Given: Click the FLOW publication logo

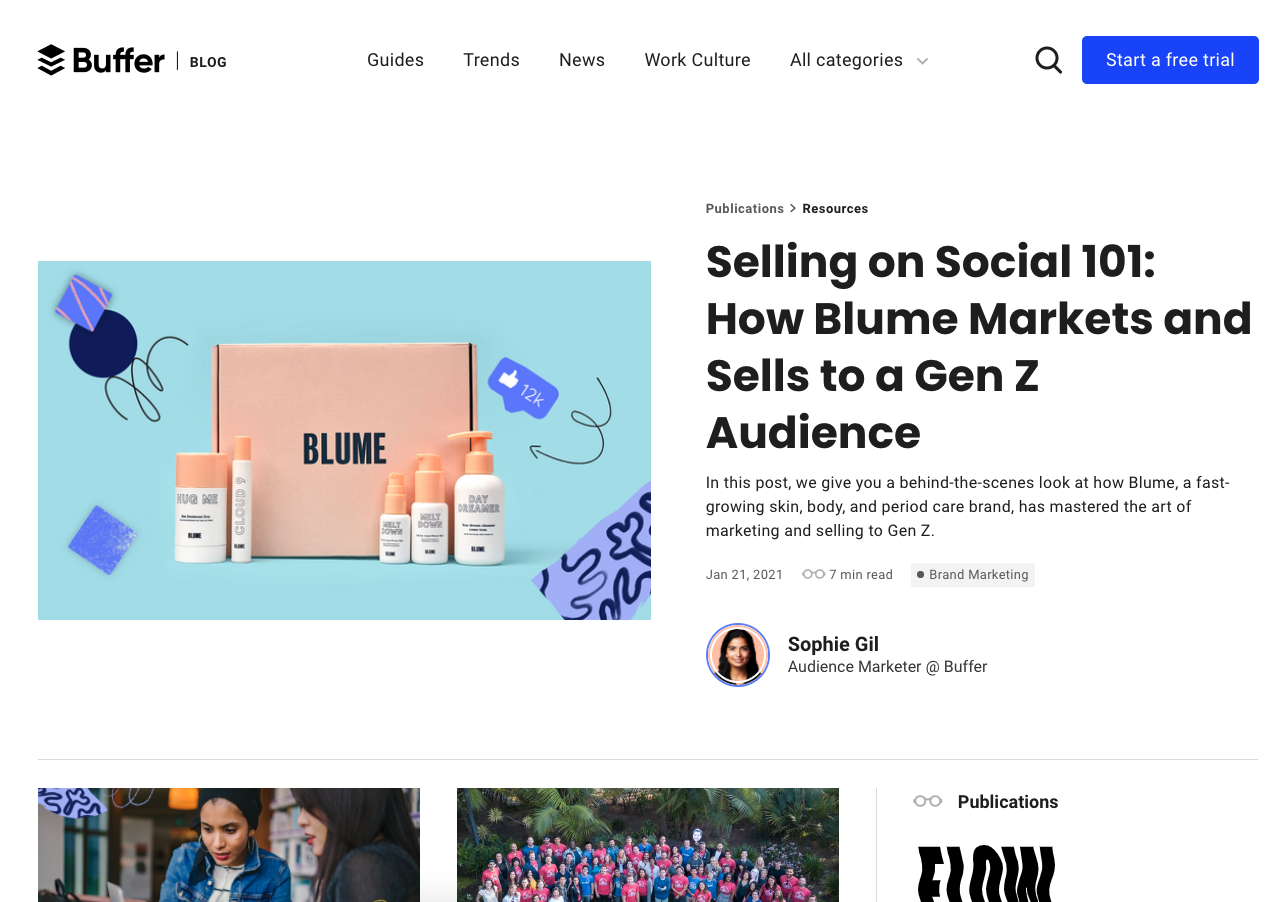Looking at the screenshot, I should click(986, 874).
